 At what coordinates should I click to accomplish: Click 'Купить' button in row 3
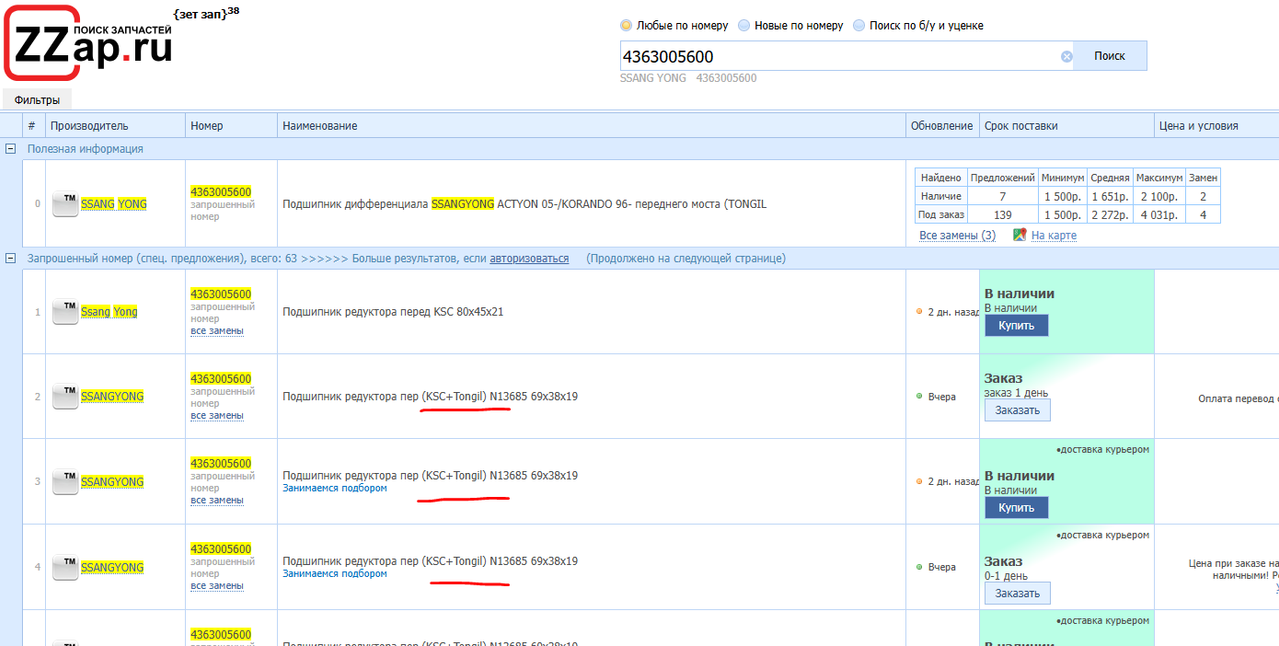(1016, 507)
